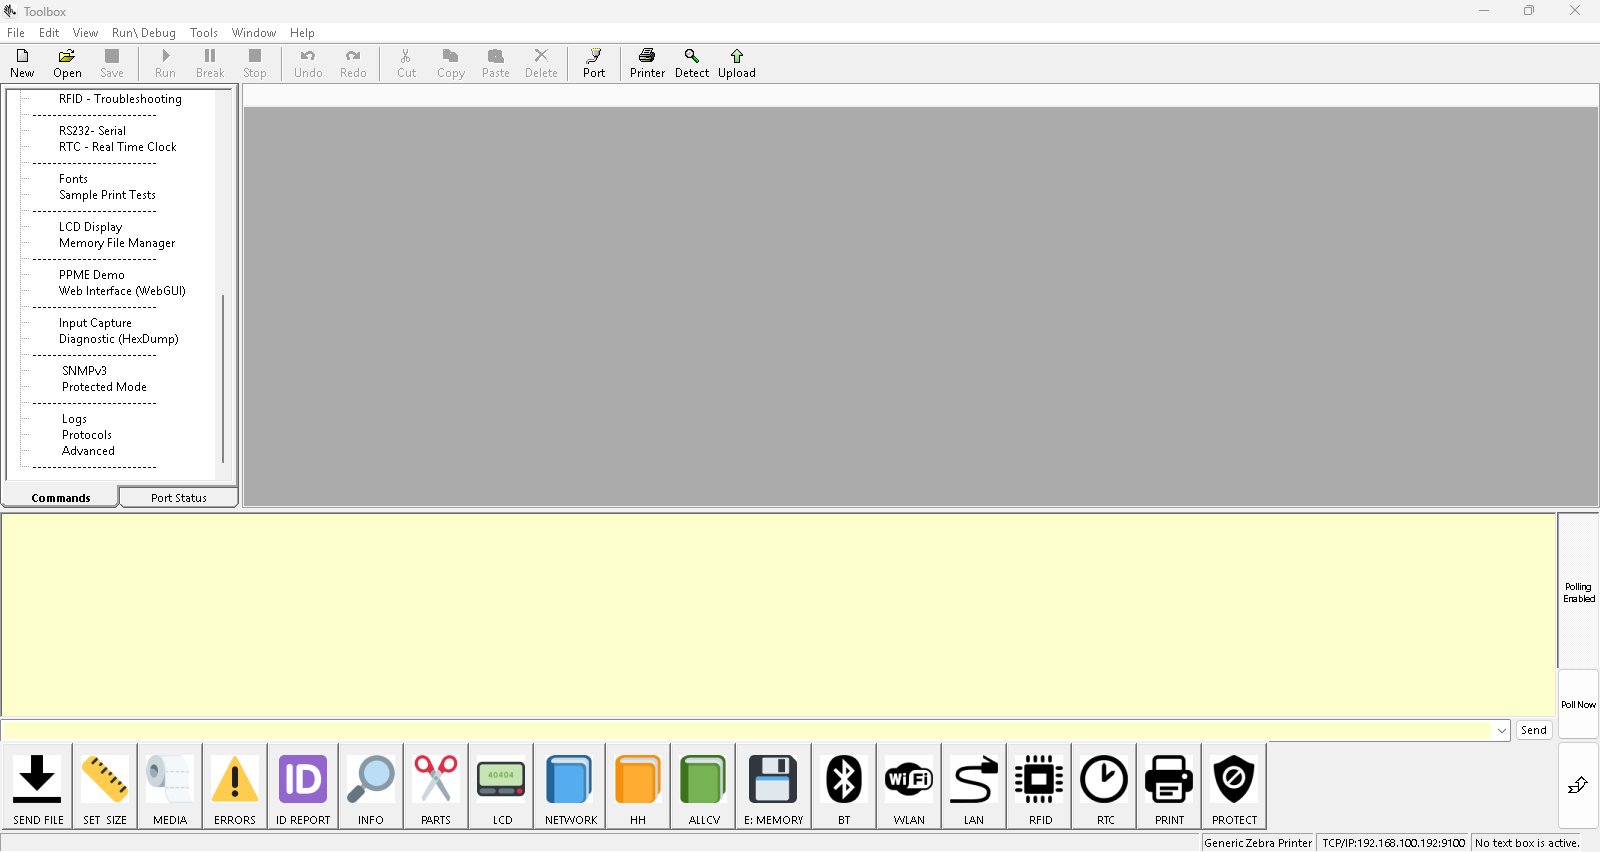Click the HH orange book icon
Image resolution: width=1600 pixels, height=852 pixels.
click(638, 786)
